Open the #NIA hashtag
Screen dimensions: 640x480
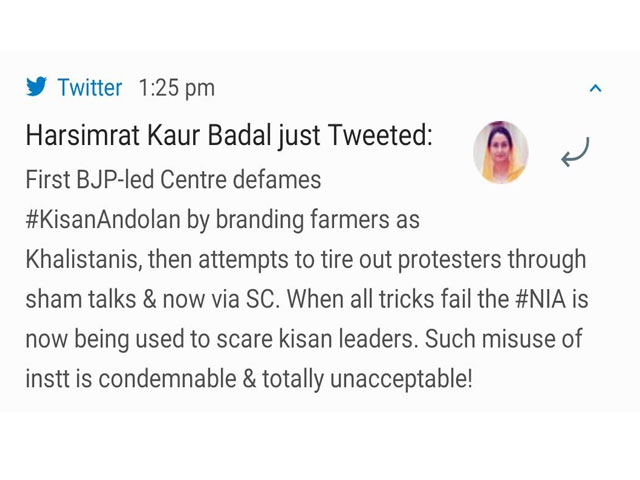coord(540,299)
